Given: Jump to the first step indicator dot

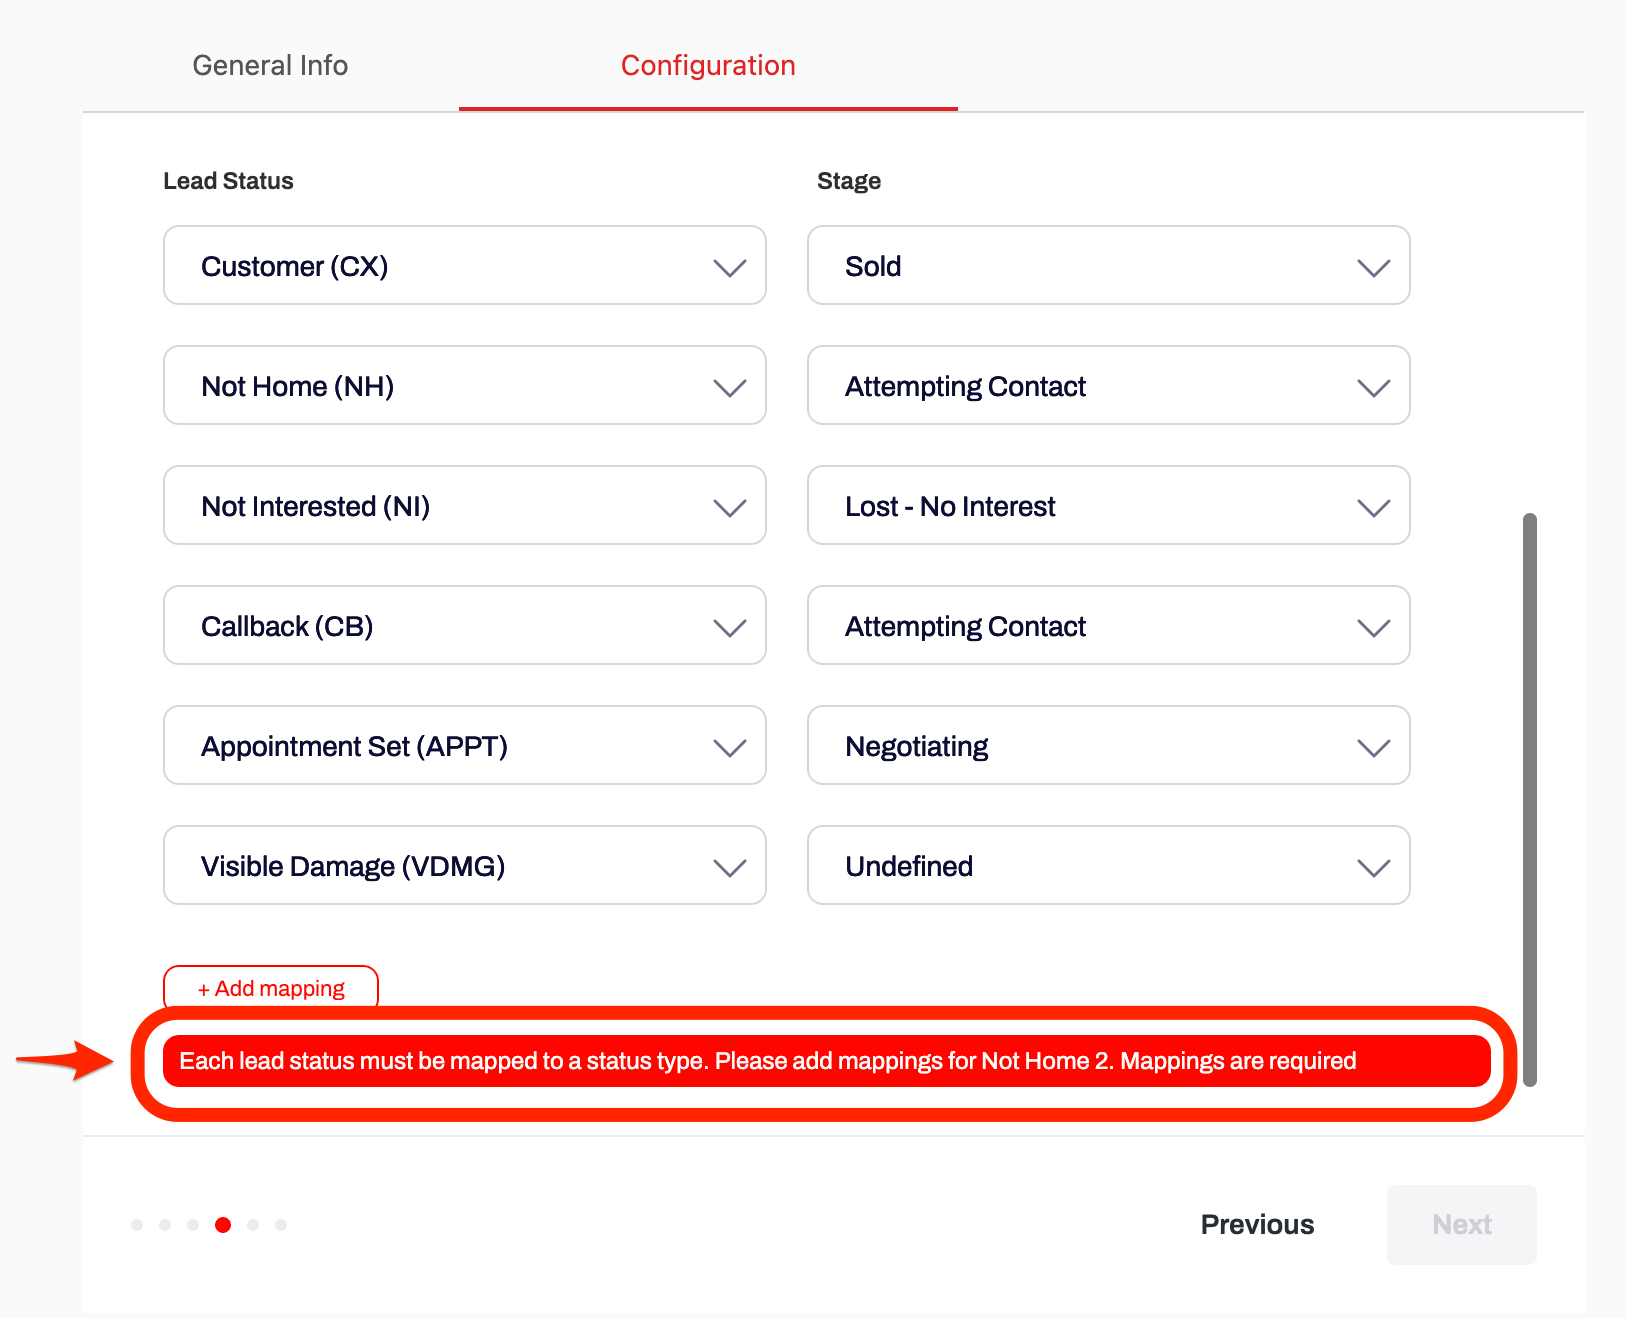Looking at the screenshot, I should [137, 1225].
